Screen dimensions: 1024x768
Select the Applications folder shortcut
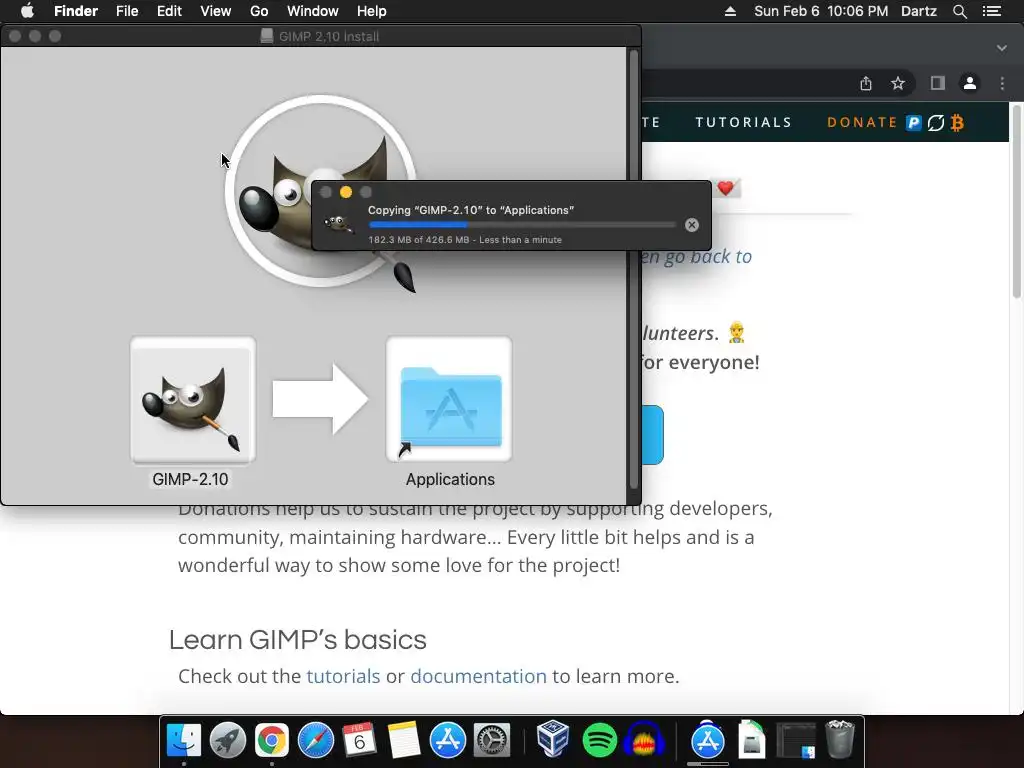(449, 400)
